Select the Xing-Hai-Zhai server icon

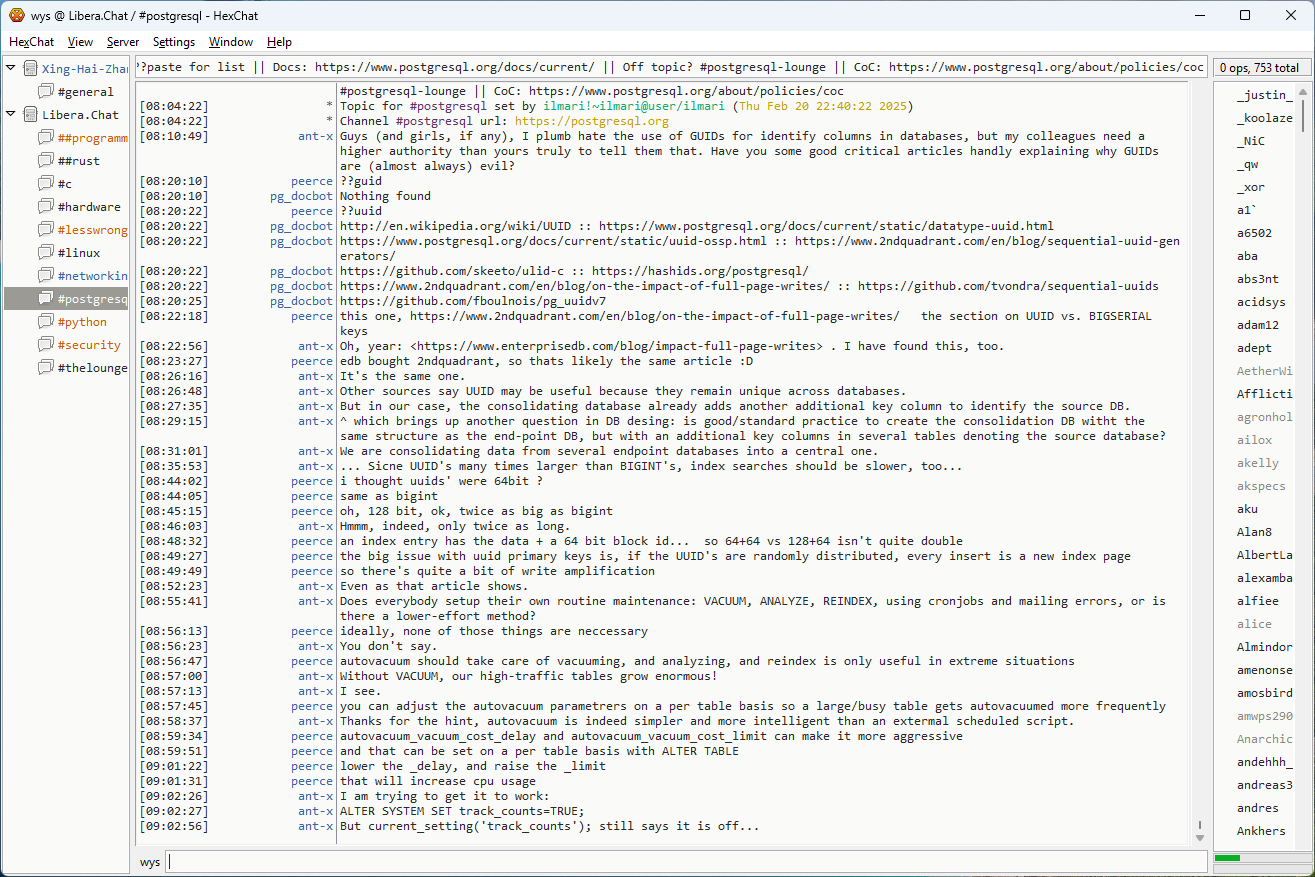click(x=30, y=69)
